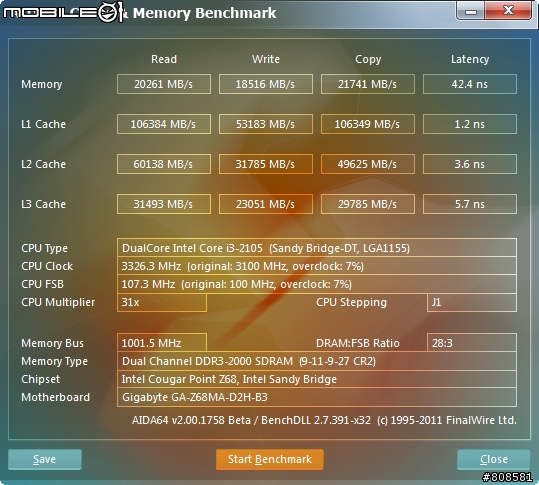Select L3 Cache Write 23051 MB/s
The width and height of the screenshot is (539, 485).
point(266,204)
